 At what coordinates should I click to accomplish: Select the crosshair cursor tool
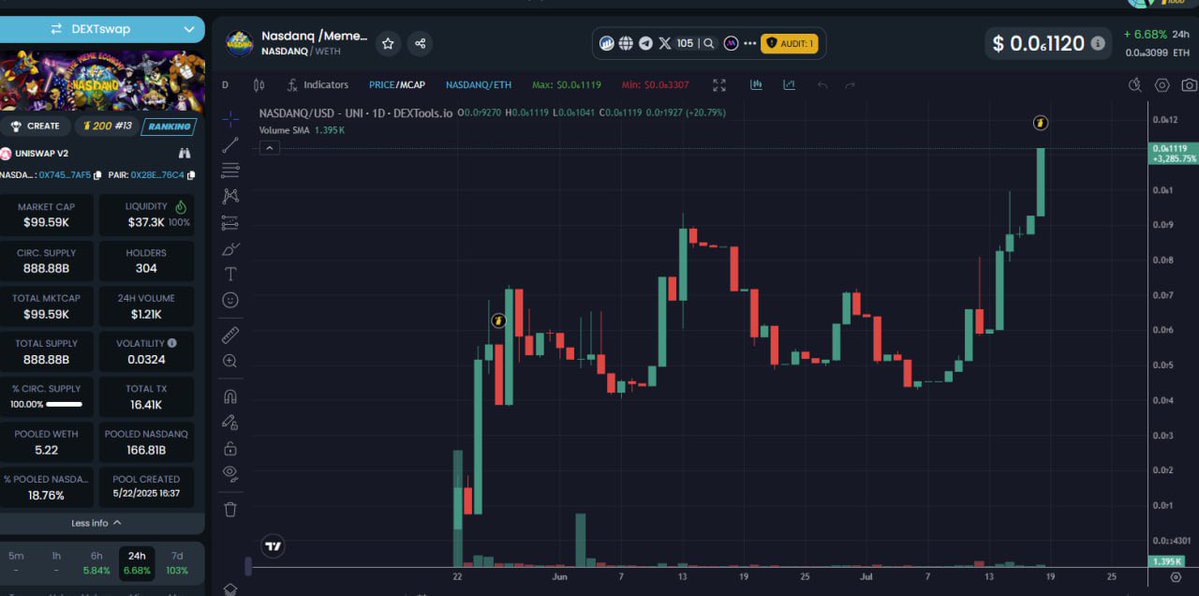[230, 119]
